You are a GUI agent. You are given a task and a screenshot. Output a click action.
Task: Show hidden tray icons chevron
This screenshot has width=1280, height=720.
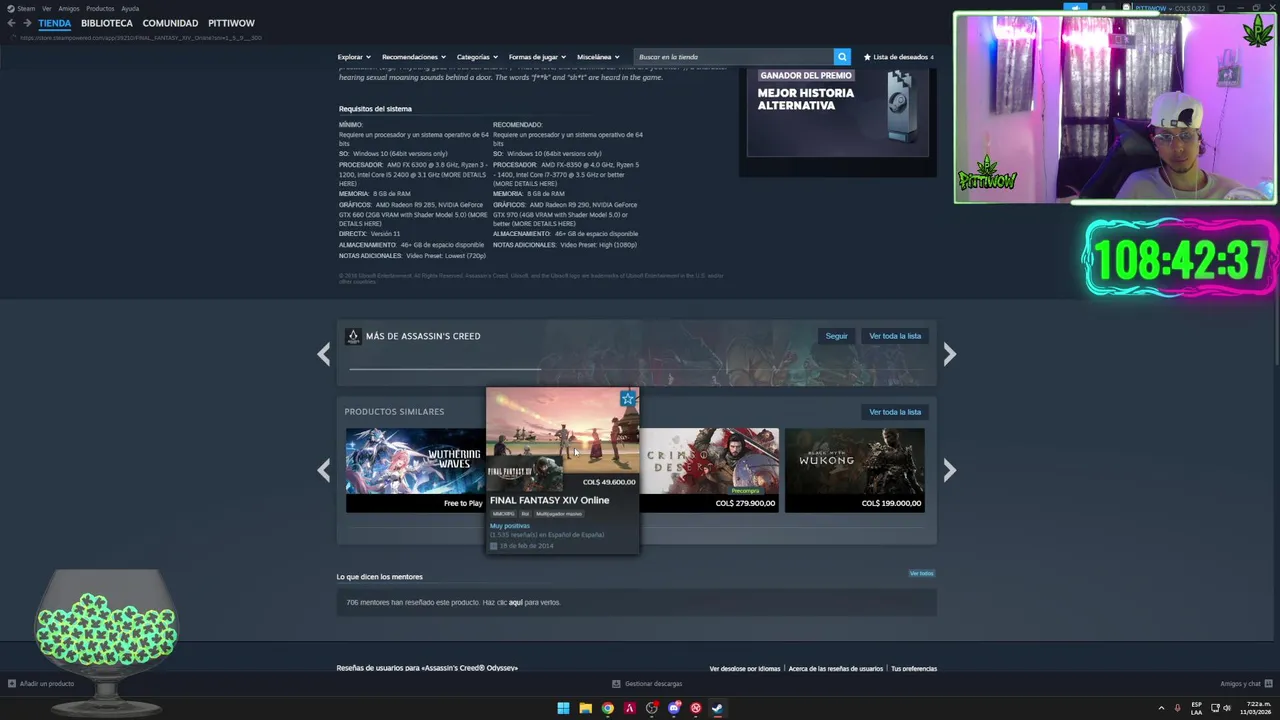pyautogui.click(x=1161, y=708)
